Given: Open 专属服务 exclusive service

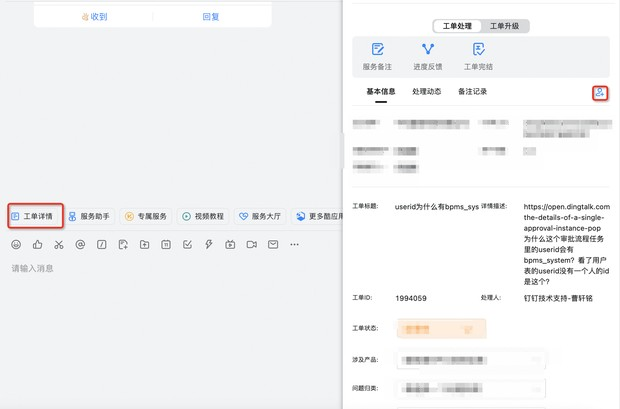Looking at the screenshot, I should click(146, 216).
